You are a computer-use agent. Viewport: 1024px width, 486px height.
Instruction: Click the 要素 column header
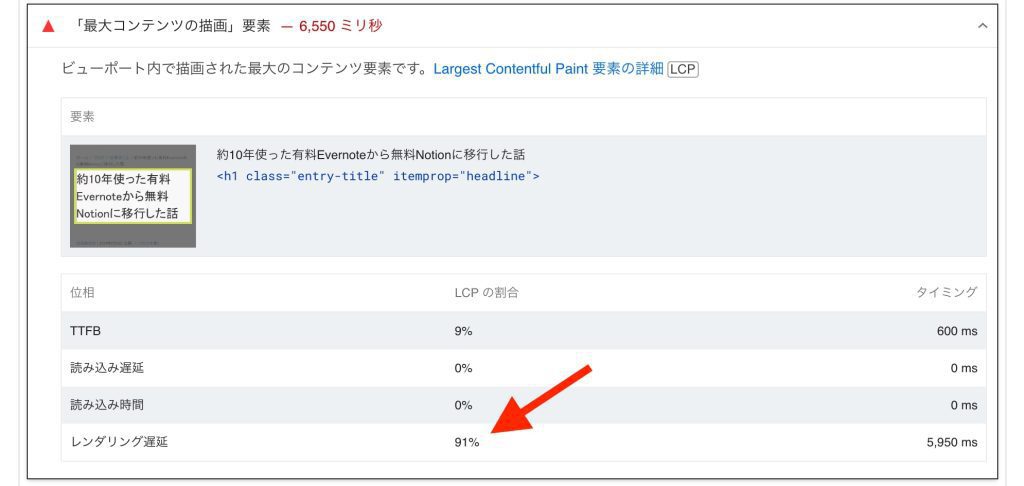click(82, 117)
